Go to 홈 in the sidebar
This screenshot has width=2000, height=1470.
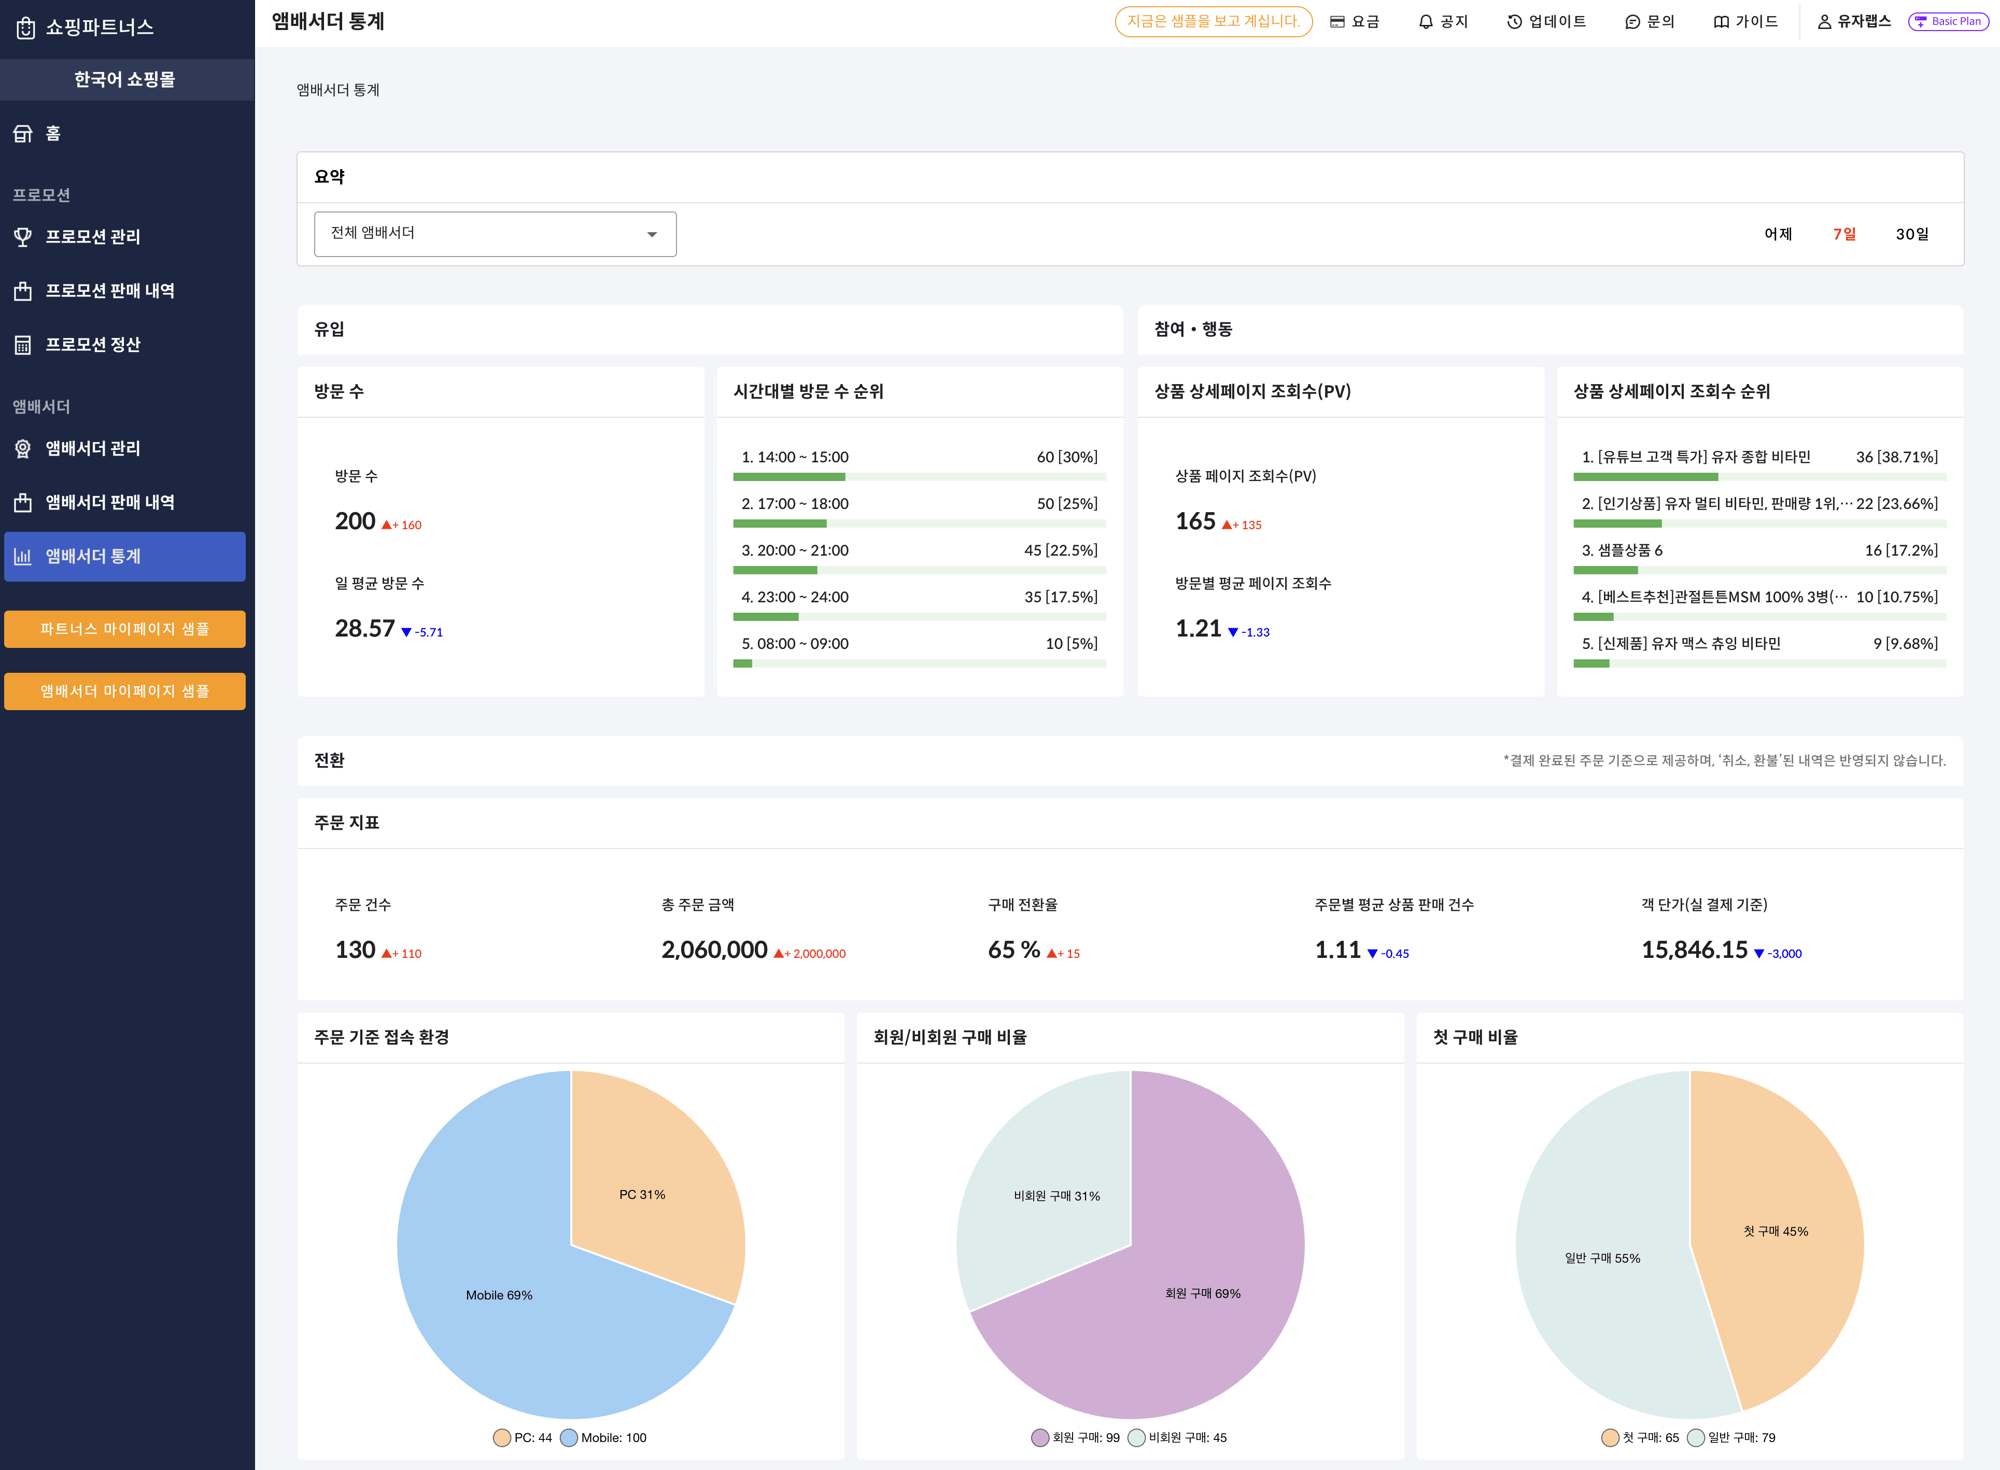(x=125, y=134)
